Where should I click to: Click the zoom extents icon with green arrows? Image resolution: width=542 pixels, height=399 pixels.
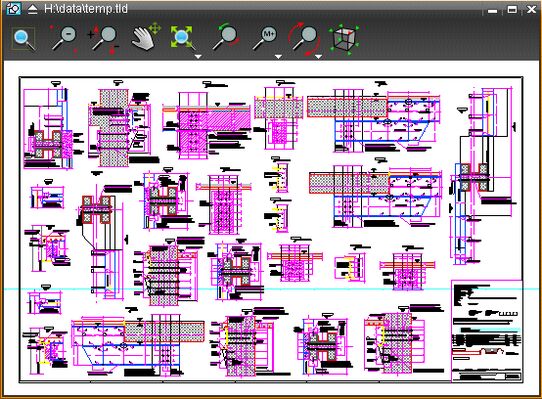182,37
